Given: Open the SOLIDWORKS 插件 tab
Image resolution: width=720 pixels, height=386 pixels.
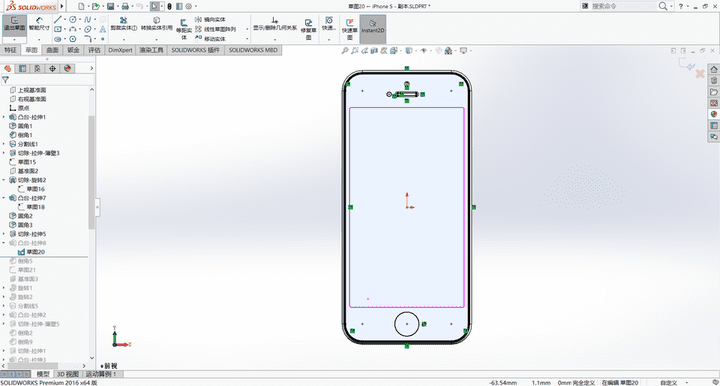Looking at the screenshot, I should [196, 50].
